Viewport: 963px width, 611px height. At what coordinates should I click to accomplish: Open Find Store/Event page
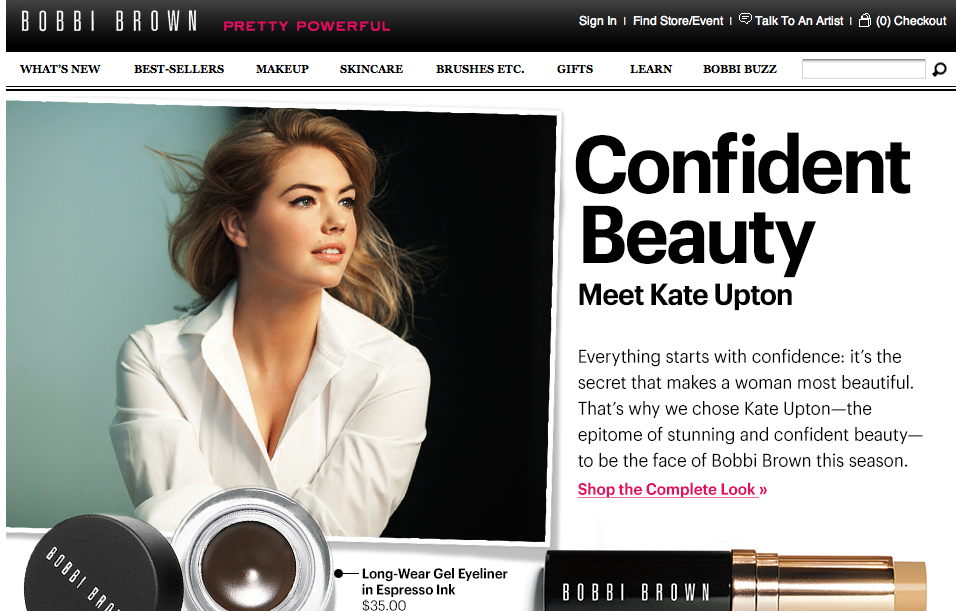pyautogui.click(x=678, y=21)
